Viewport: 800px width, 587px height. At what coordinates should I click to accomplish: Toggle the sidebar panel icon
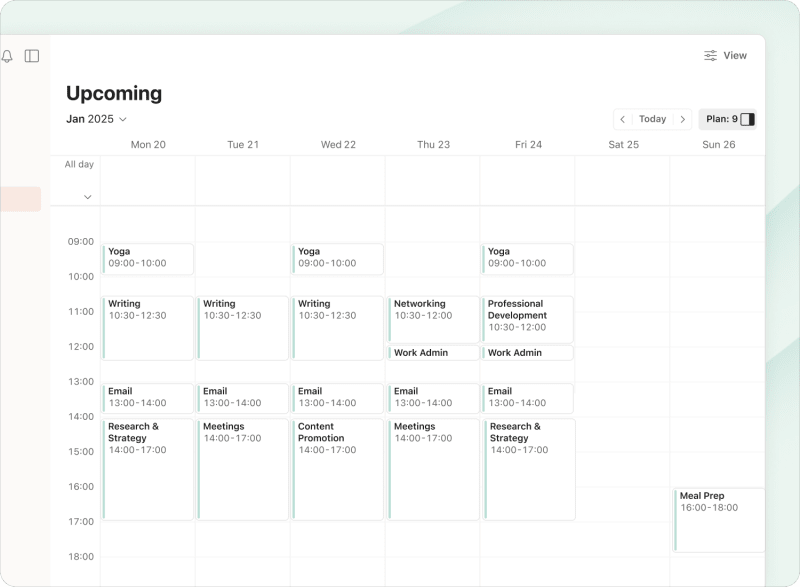(32, 55)
